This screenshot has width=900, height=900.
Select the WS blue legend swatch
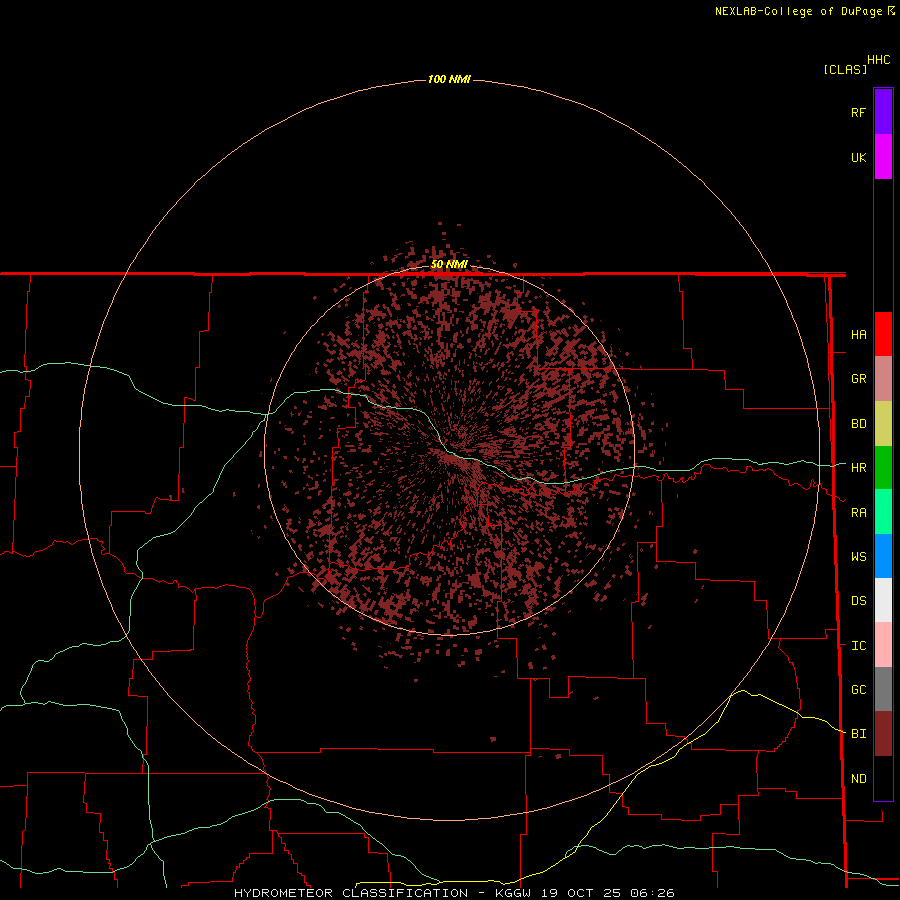pos(883,556)
